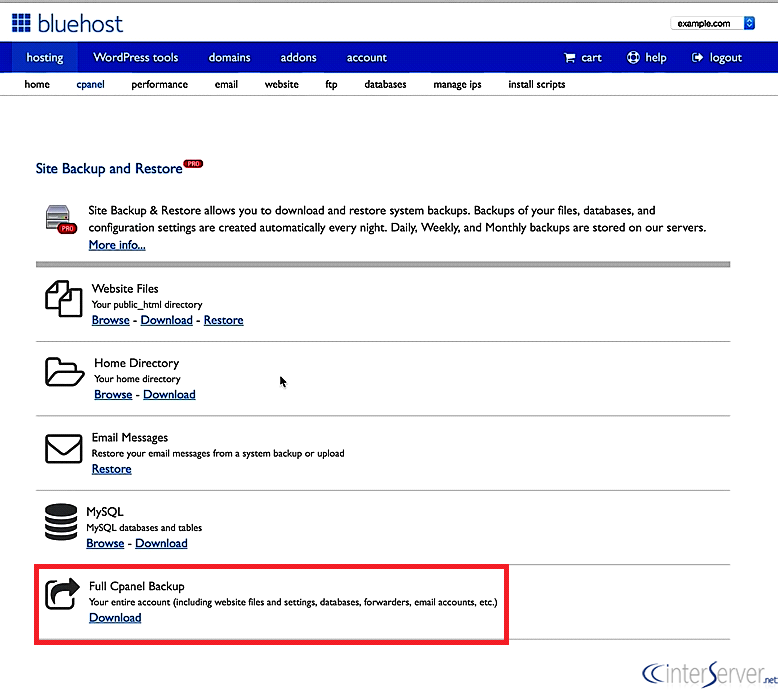778x690 pixels.
Task: Download the MySQL databases backup
Action: pos(161,543)
